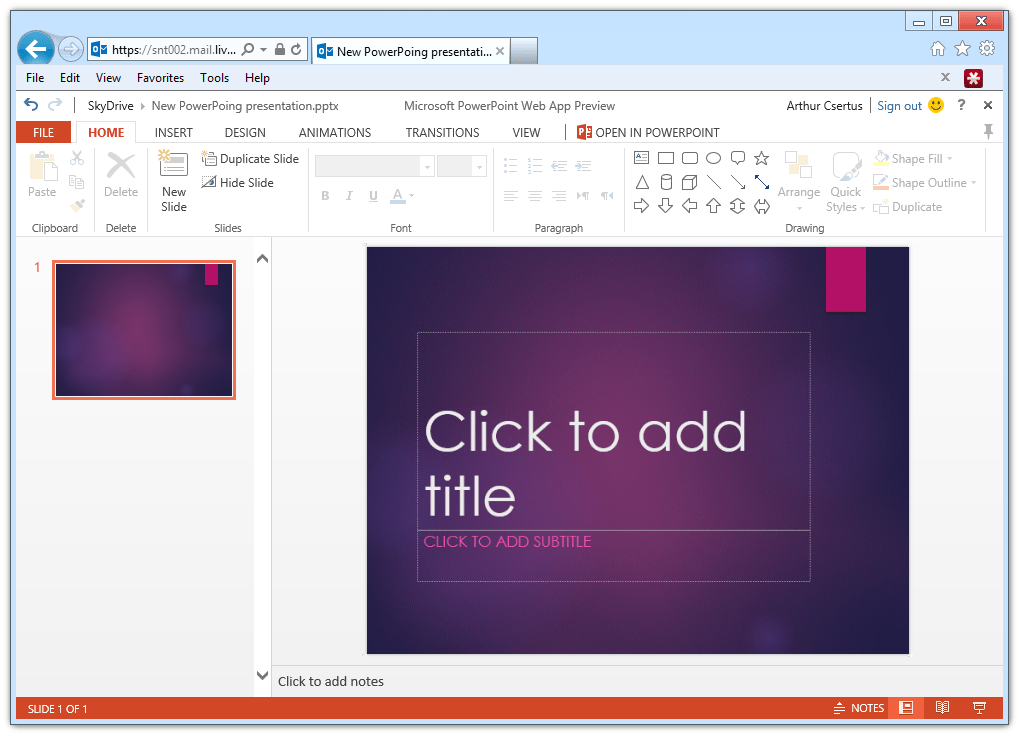Toggle numbered list
The width and height of the screenshot is (1019, 736).
click(535, 165)
